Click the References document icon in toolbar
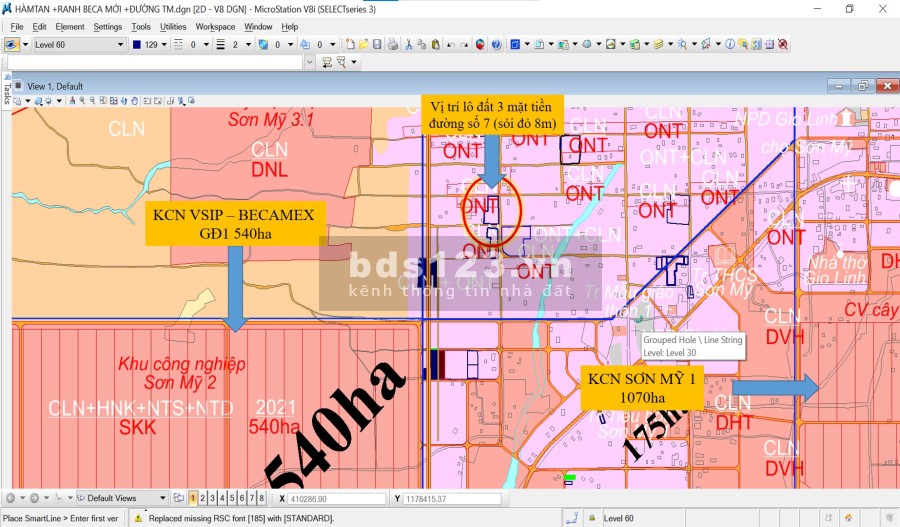 pos(539,44)
